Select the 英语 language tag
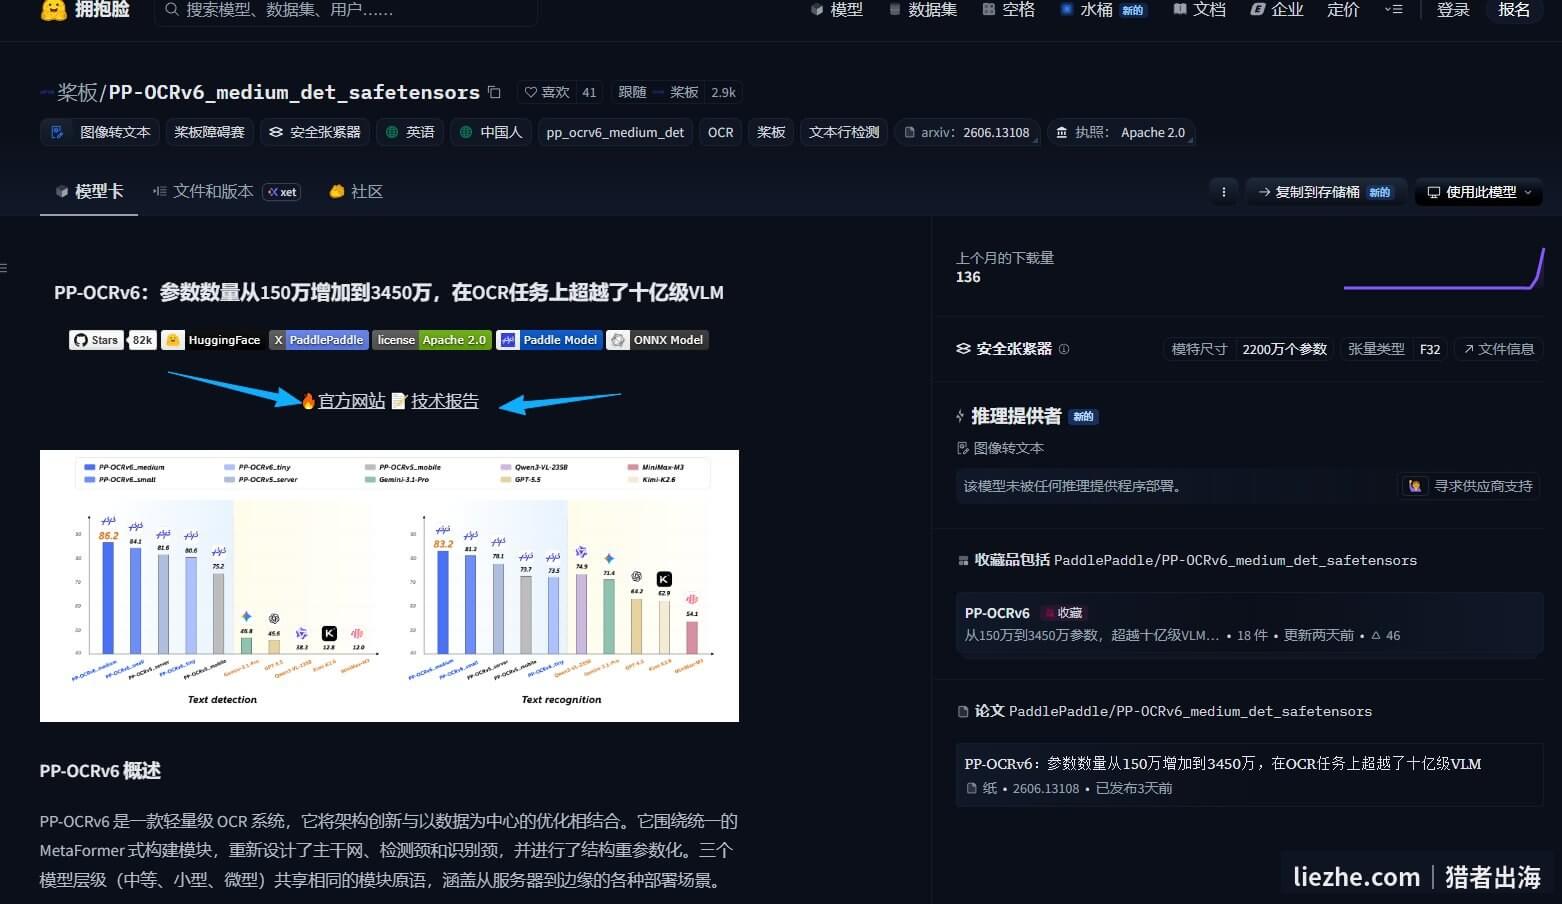Viewport: 1562px width, 904px height. pos(410,132)
